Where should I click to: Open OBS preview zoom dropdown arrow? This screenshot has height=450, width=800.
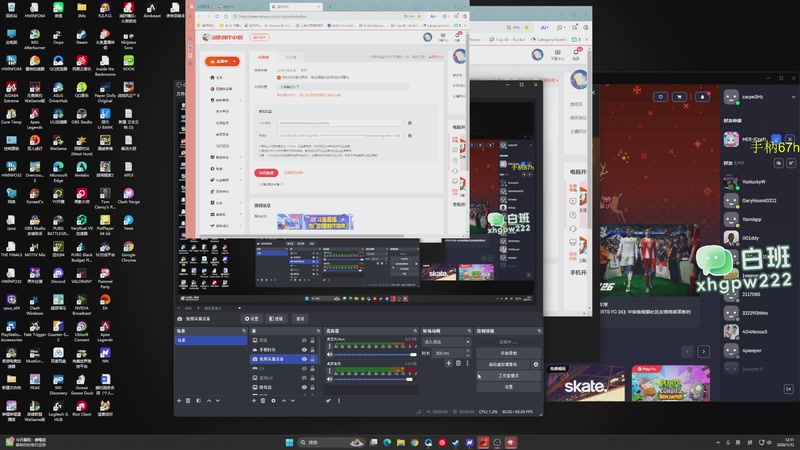tap(239, 308)
